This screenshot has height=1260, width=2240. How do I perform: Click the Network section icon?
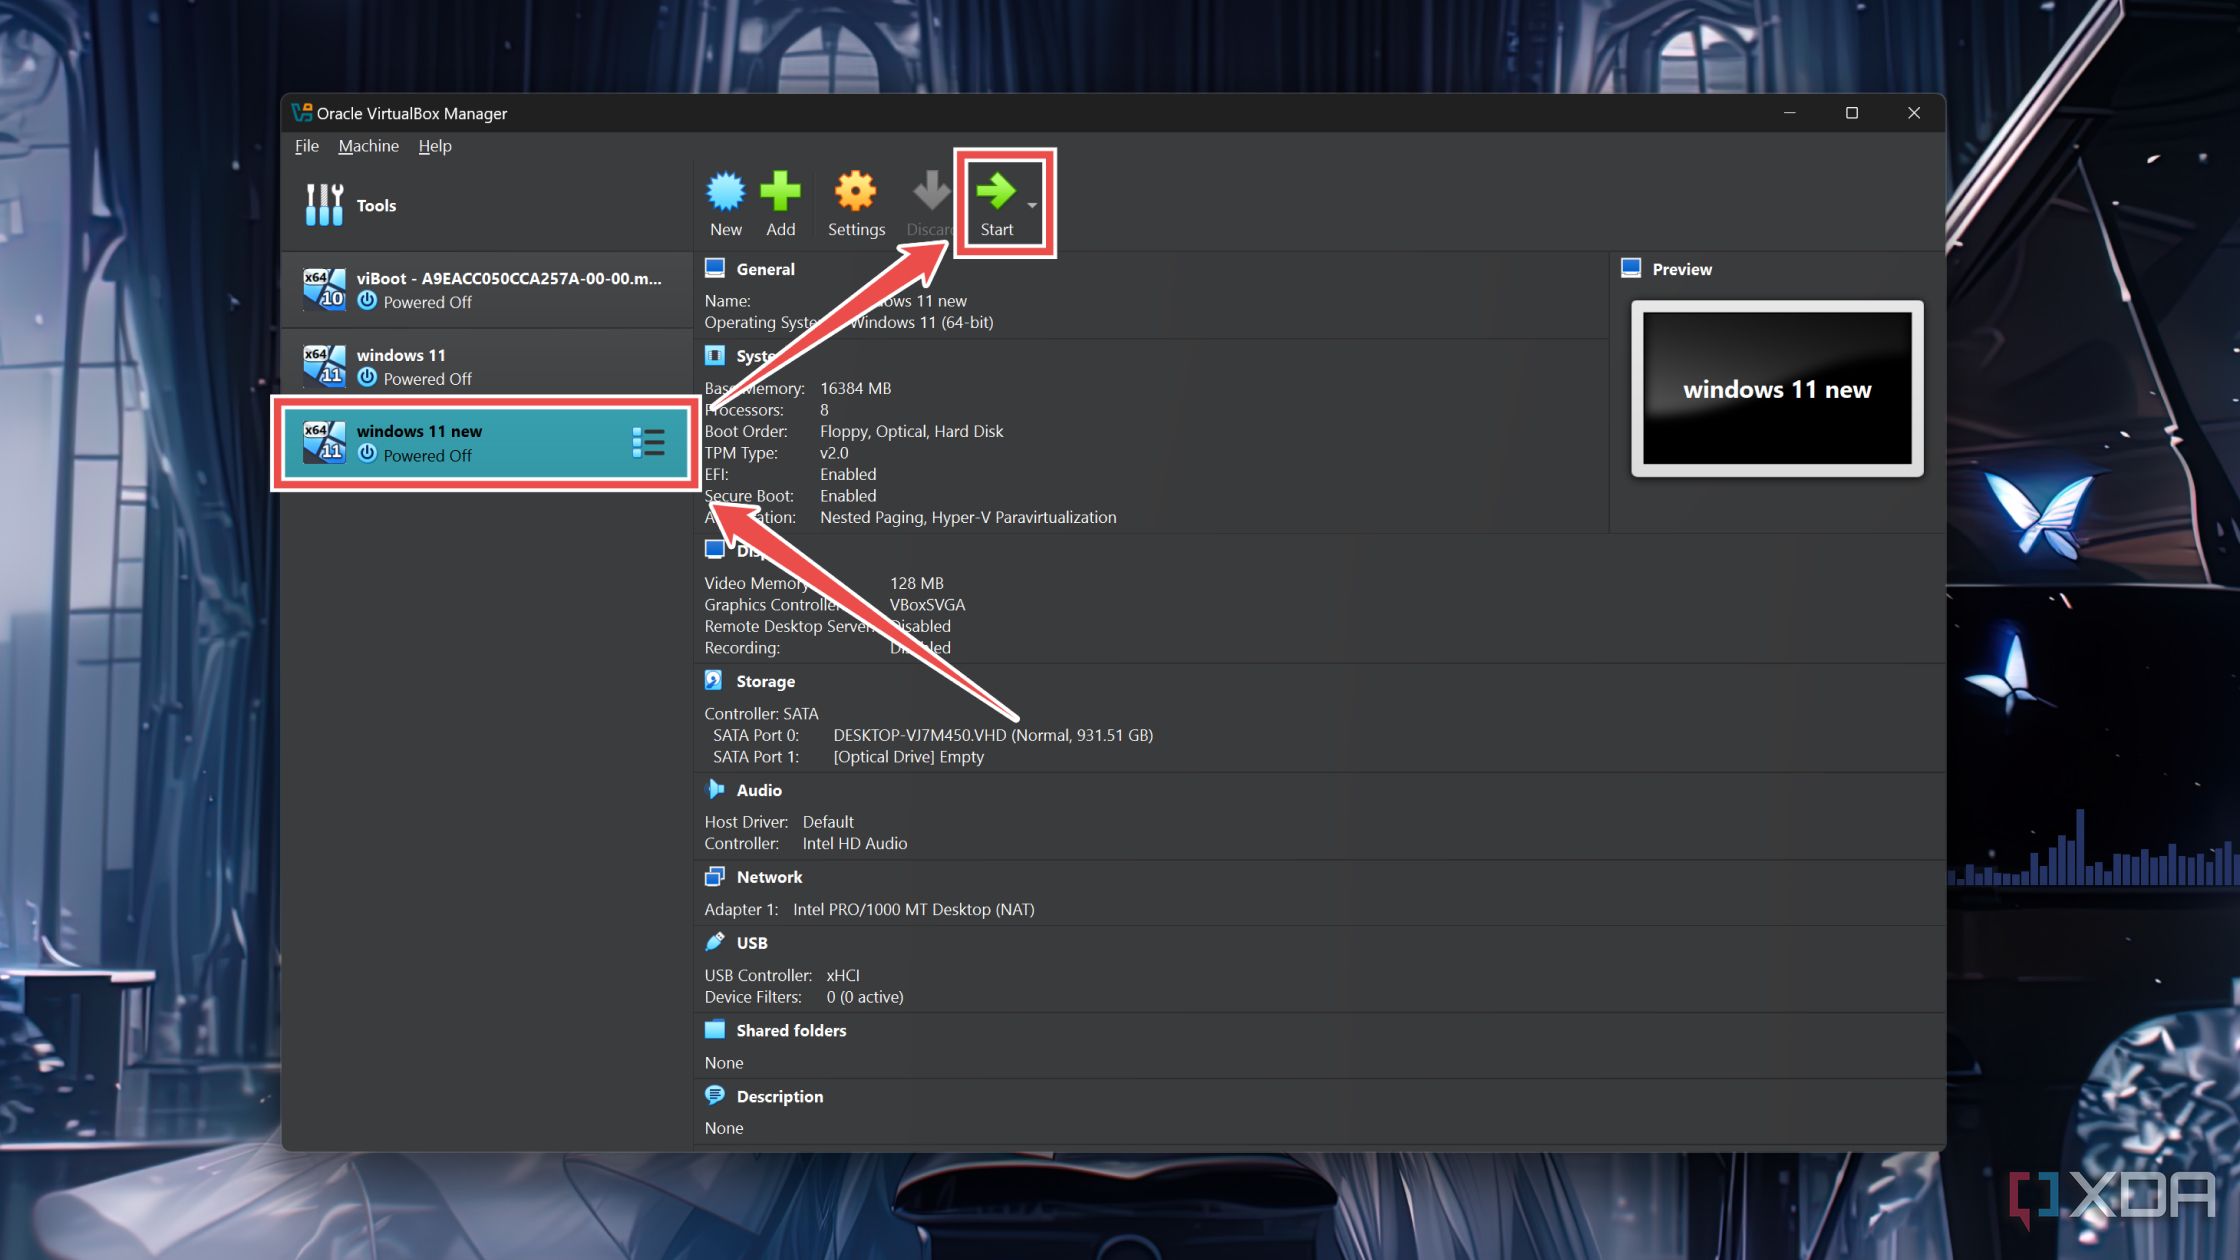click(715, 875)
